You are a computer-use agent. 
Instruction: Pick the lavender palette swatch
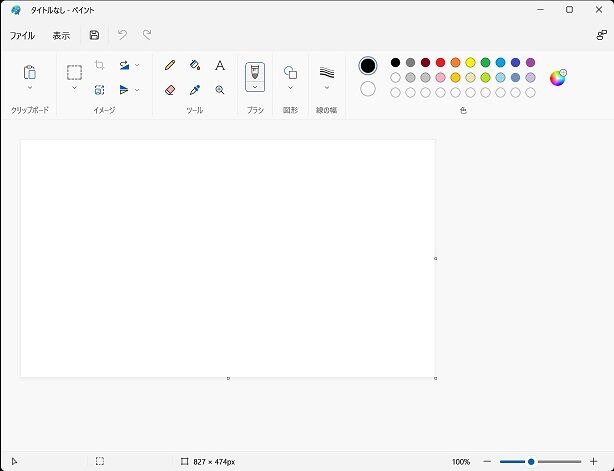click(530, 78)
